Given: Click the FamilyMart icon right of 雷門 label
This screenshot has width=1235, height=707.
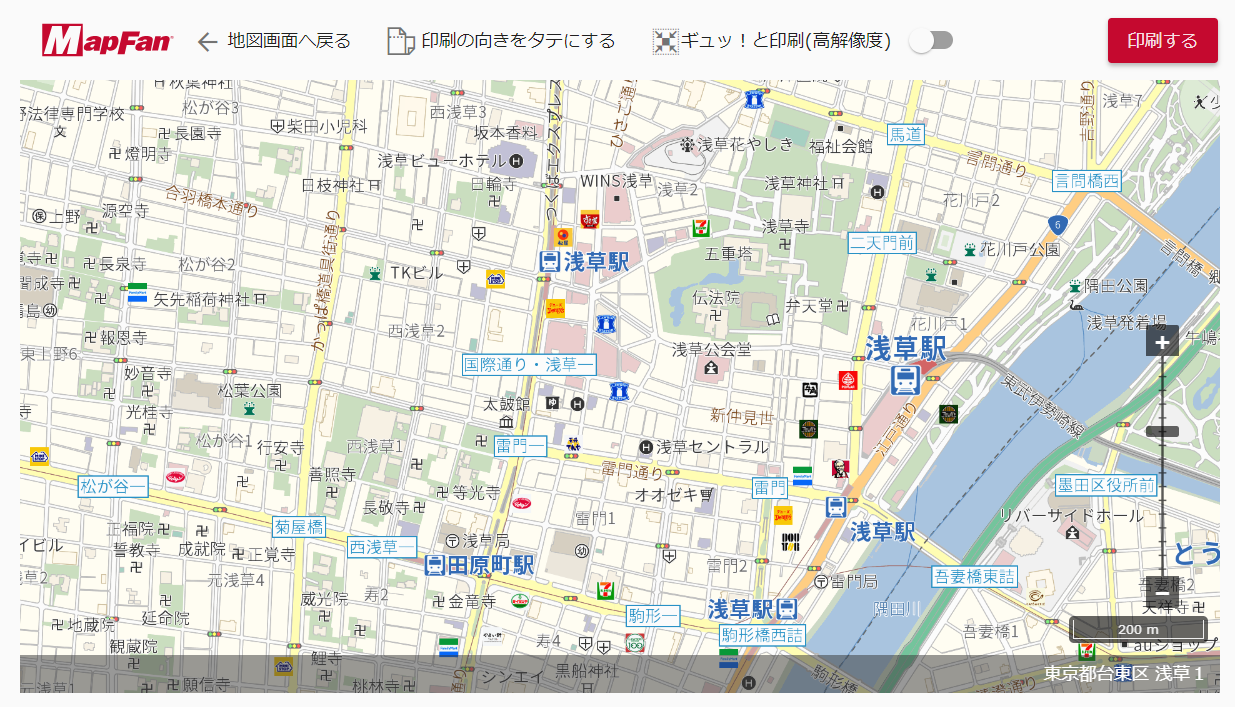Looking at the screenshot, I should click(802, 476).
